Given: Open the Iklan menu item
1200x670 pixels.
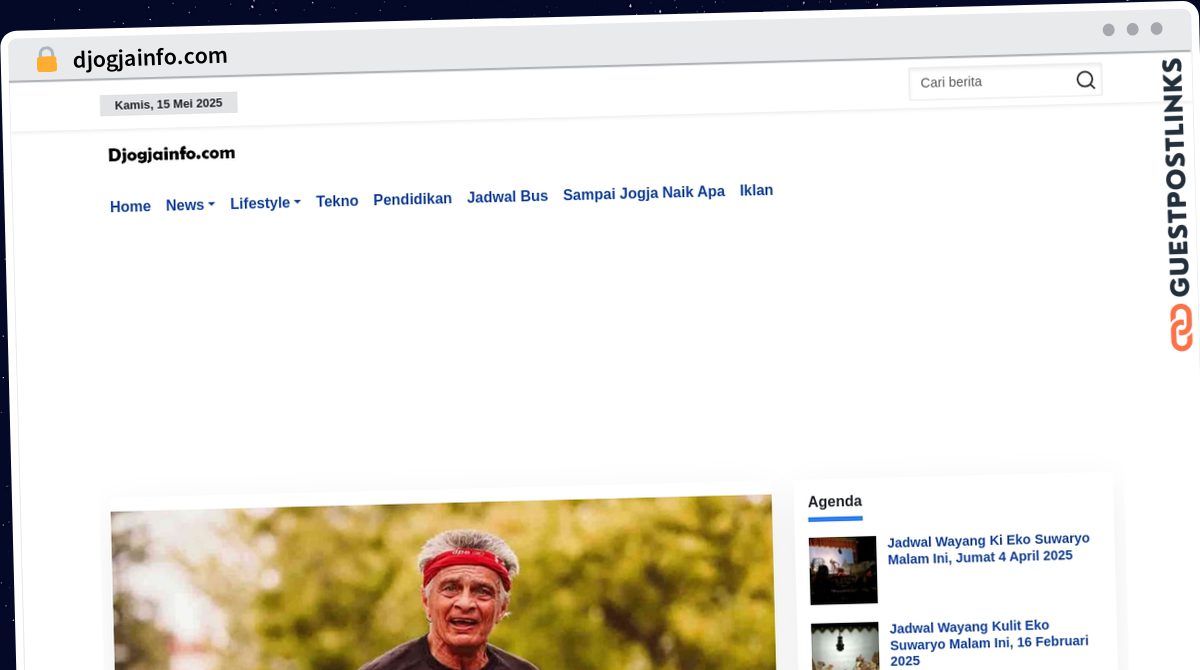Looking at the screenshot, I should click(x=756, y=190).
